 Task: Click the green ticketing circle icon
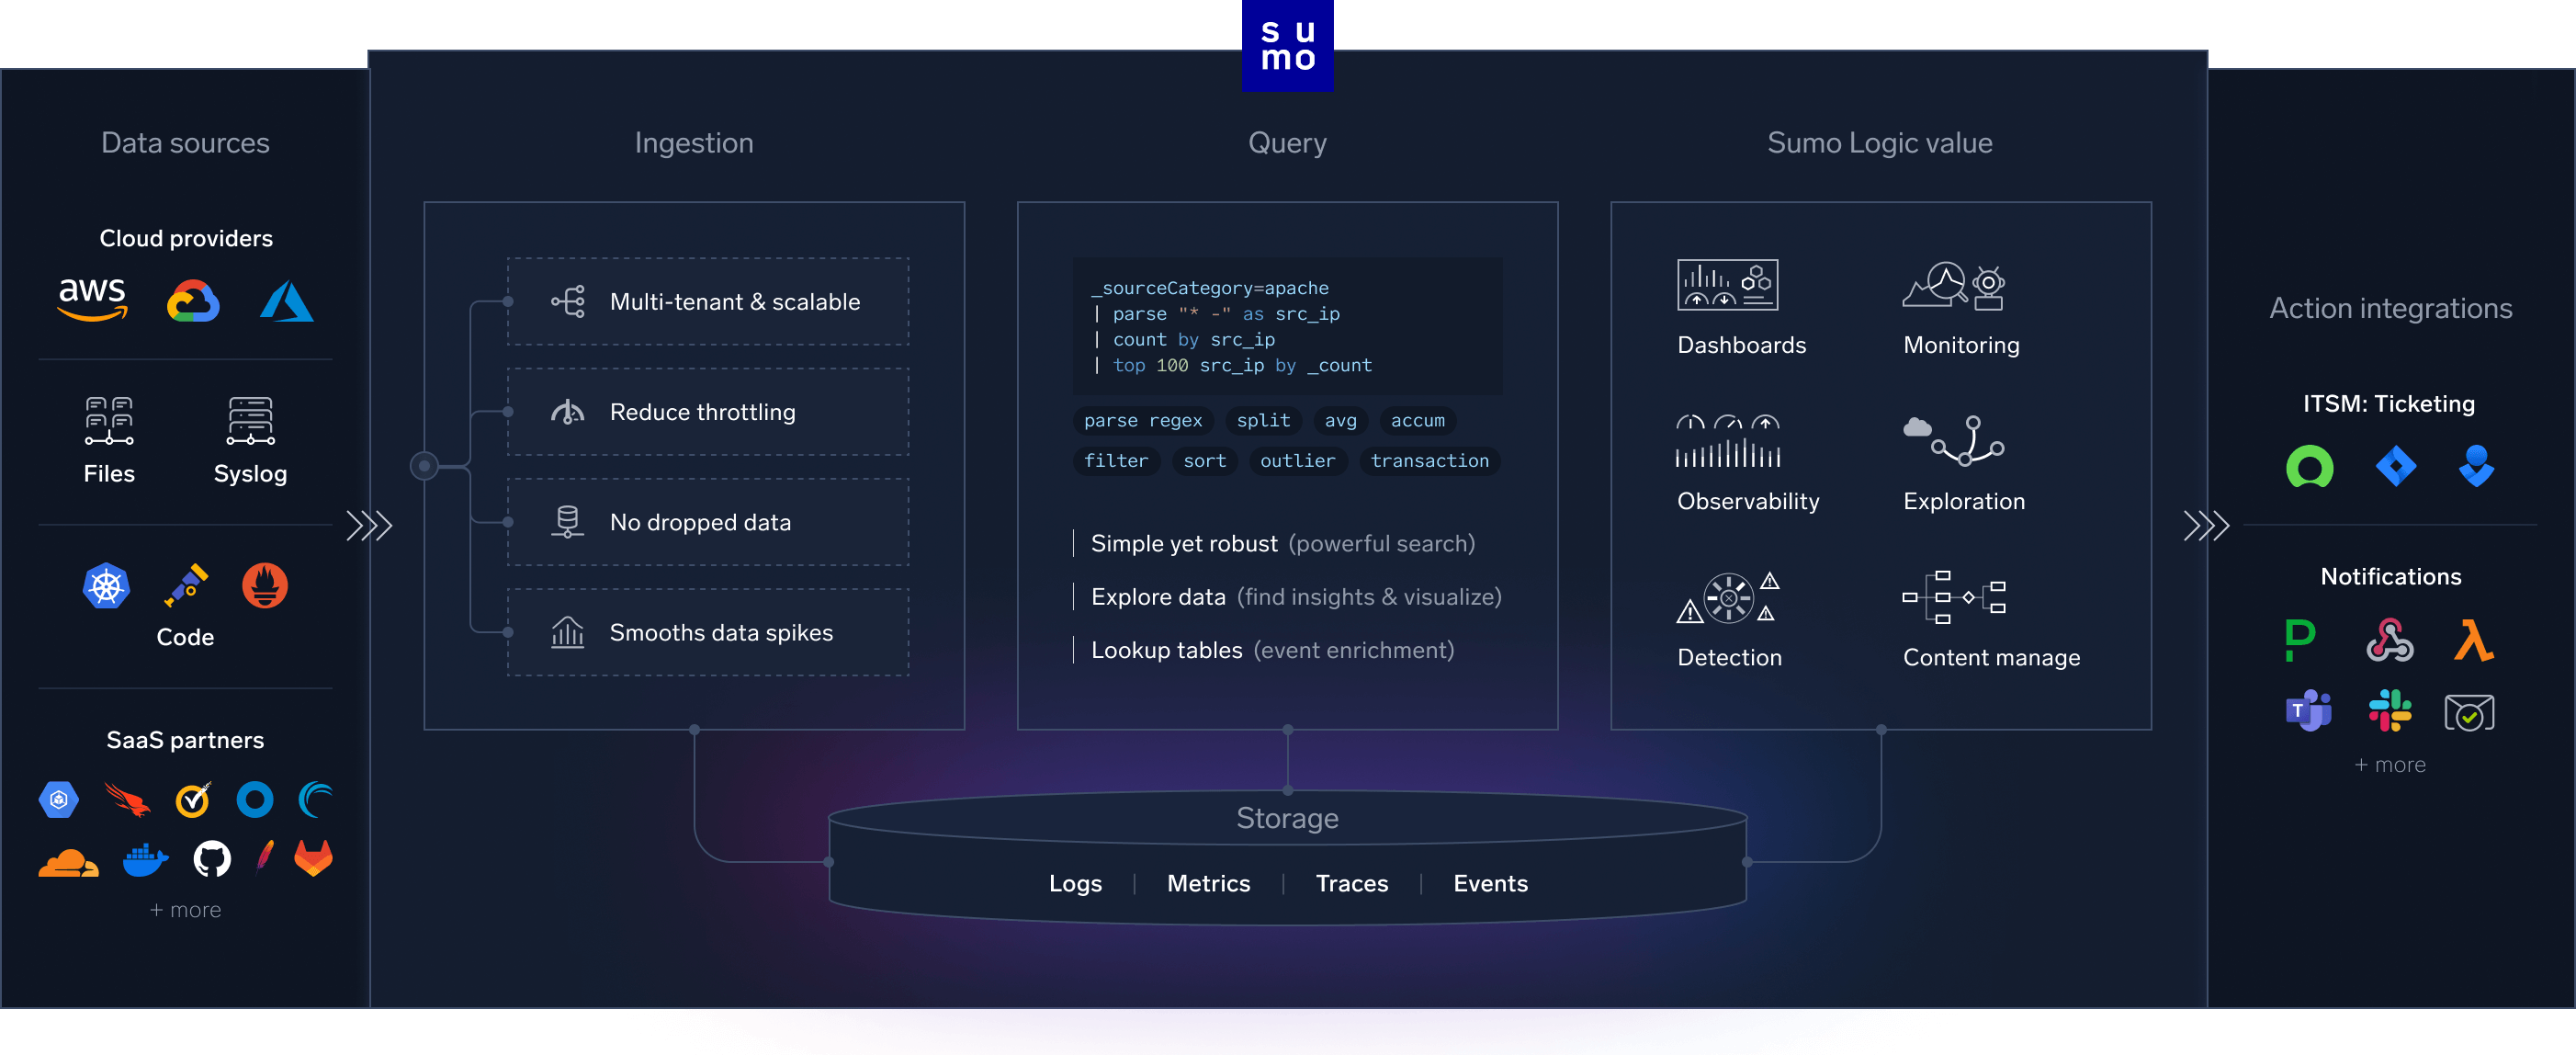2310,466
